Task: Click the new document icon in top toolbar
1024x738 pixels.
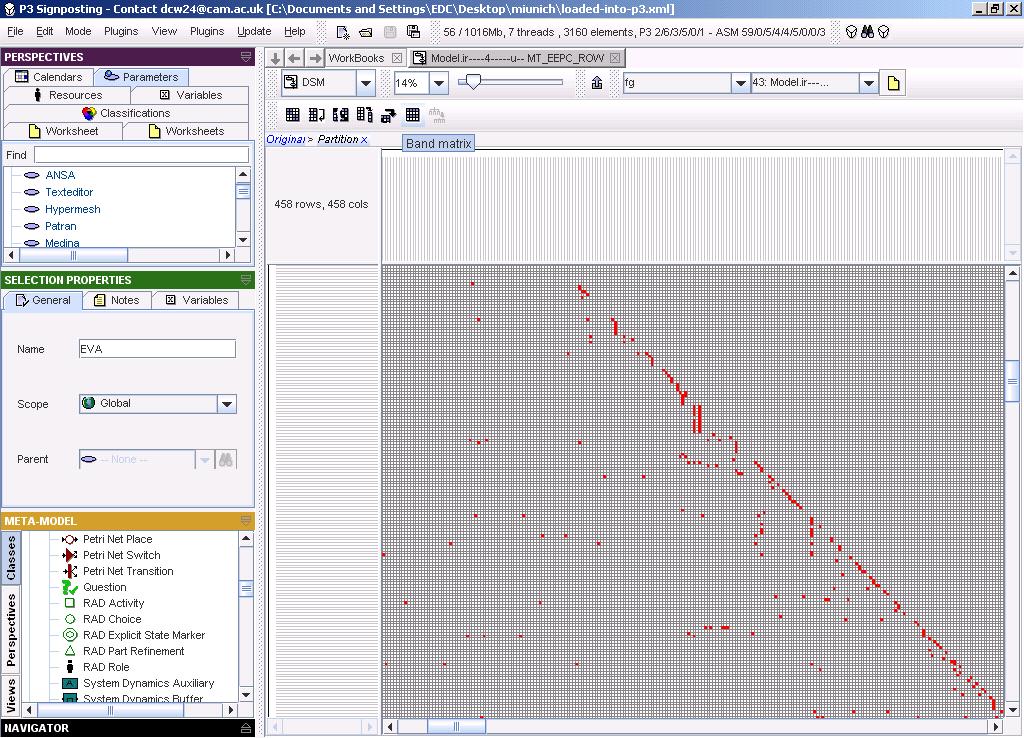Action: (x=343, y=32)
